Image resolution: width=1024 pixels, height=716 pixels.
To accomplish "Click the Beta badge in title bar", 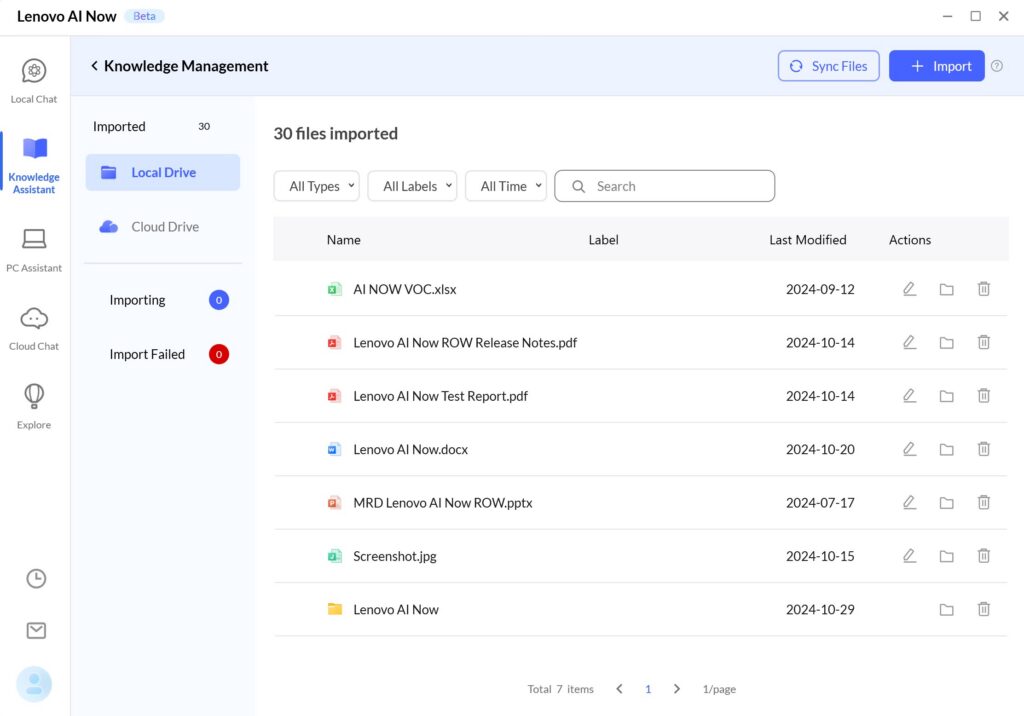I will (144, 16).
